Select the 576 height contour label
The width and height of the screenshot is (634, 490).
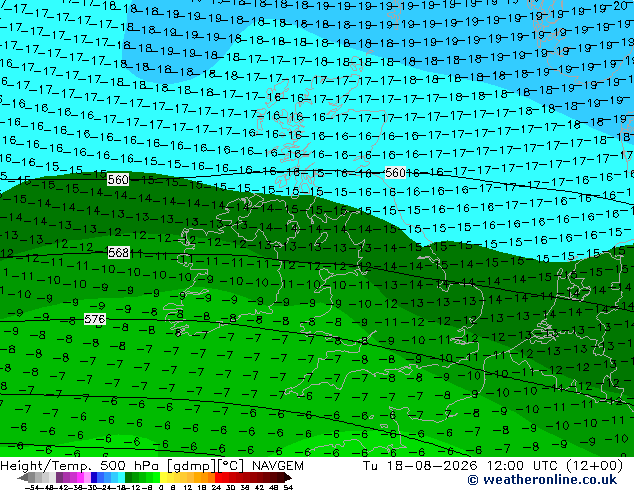pos(95,319)
